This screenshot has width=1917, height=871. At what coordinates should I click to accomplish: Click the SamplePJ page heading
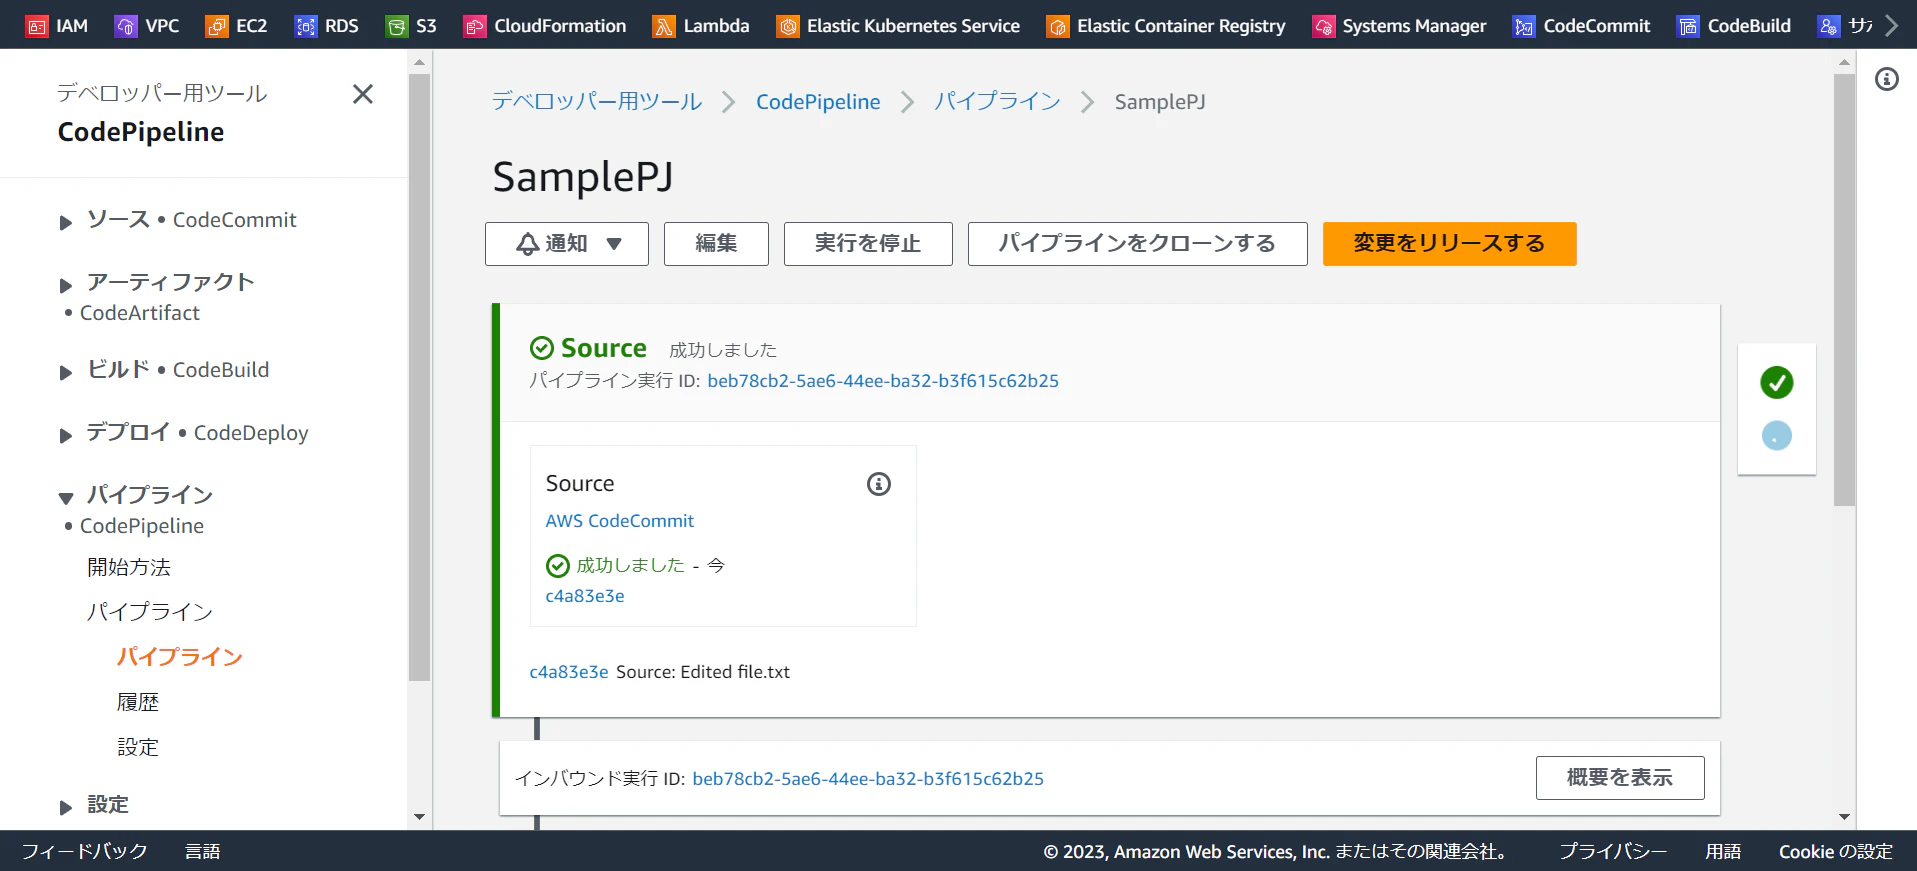click(583, 178)
